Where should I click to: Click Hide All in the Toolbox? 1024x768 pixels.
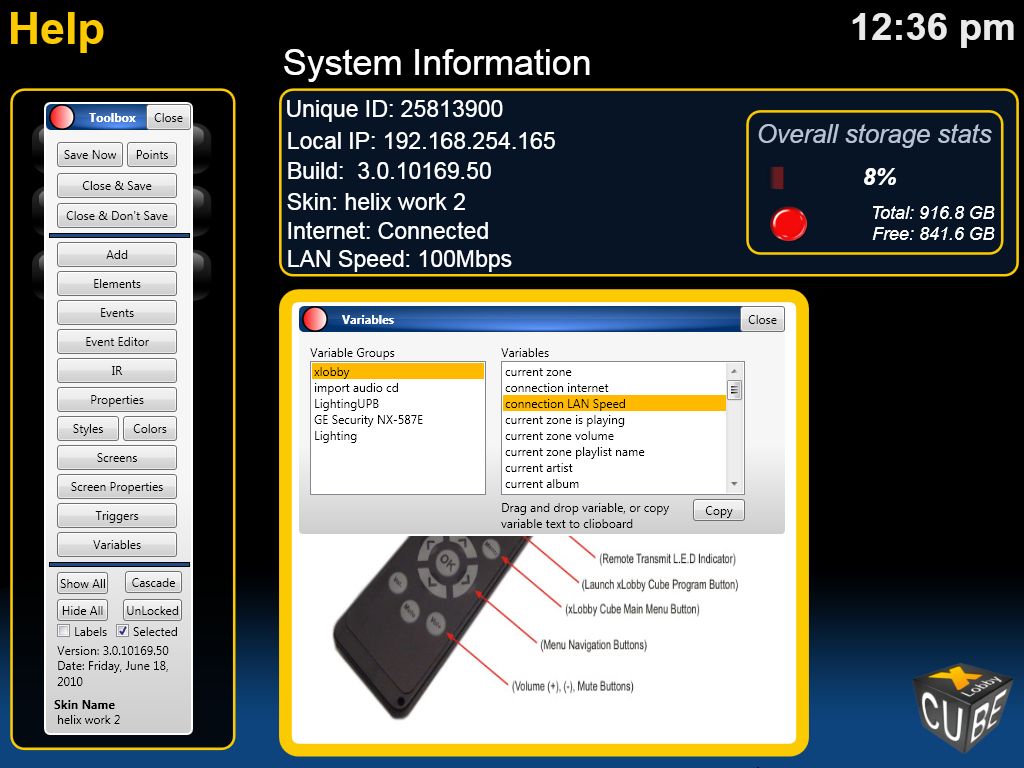[x=82, y=611]
